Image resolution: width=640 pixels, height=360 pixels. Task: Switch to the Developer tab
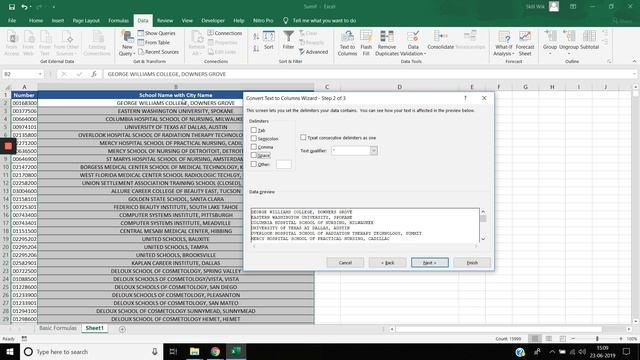(x=213, y=20)
